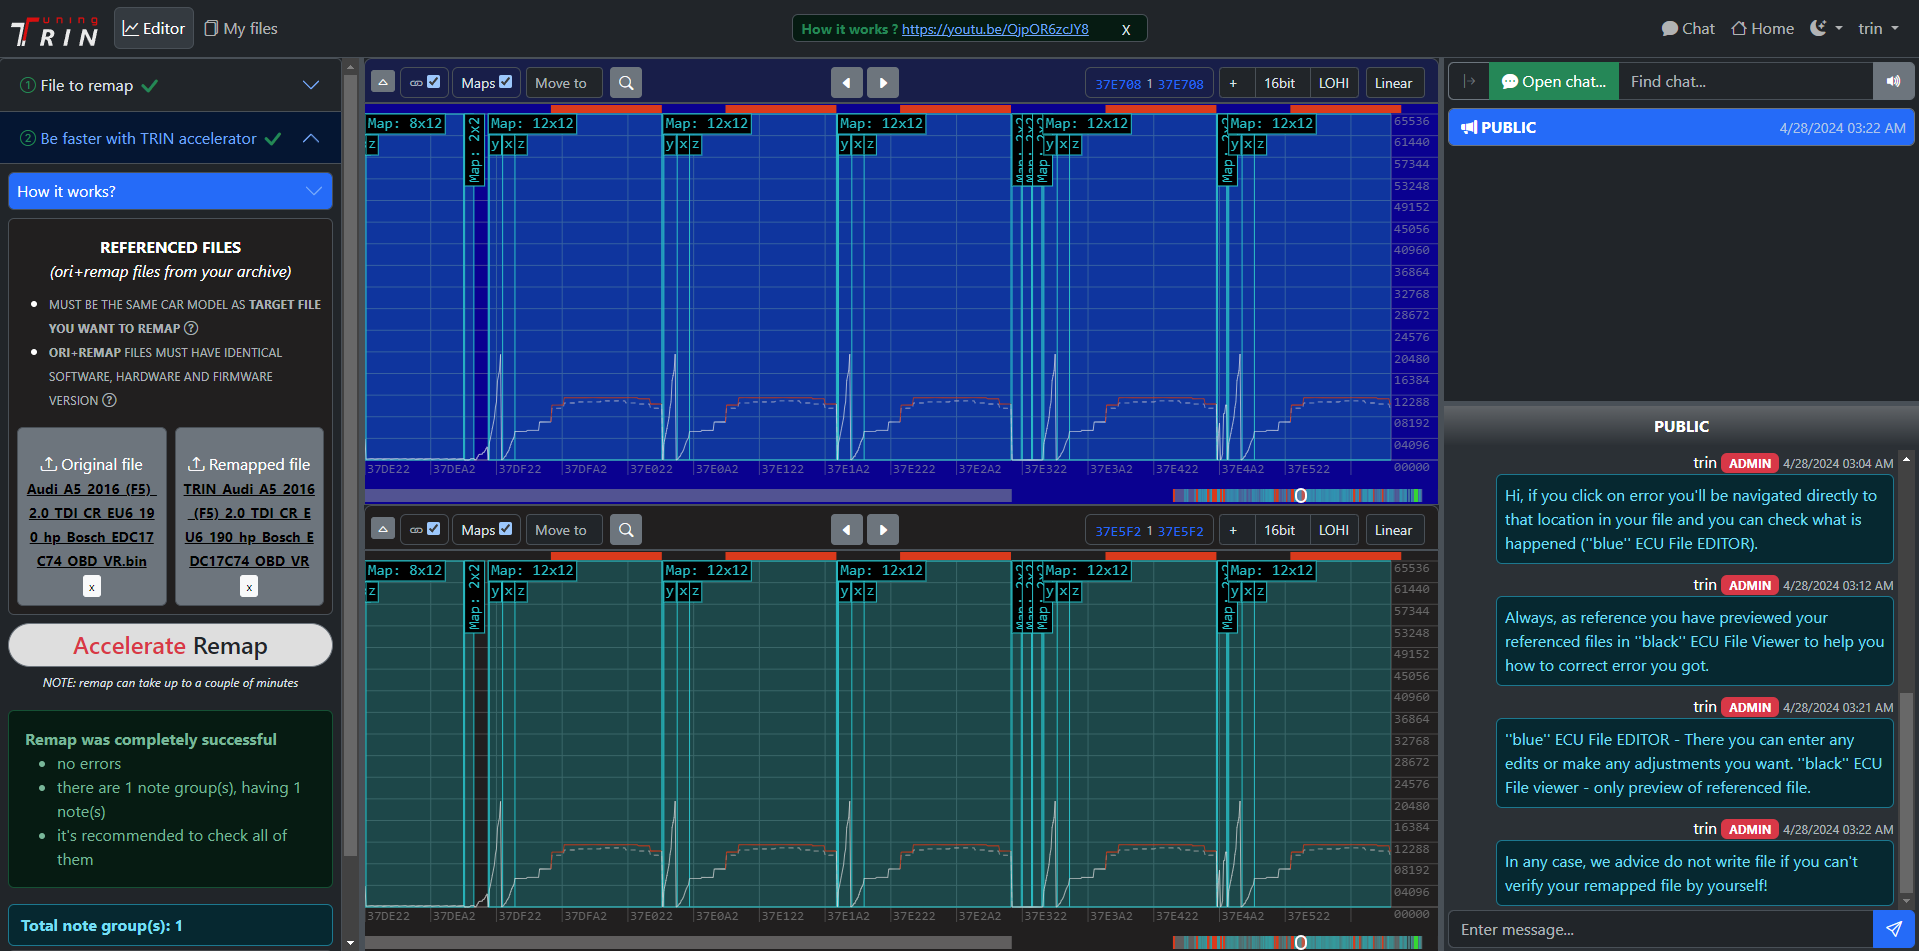The image size is (1919, 951).
Task: Open the How it works dropdown
Action: pyautogui.click(x=170, y=191)
